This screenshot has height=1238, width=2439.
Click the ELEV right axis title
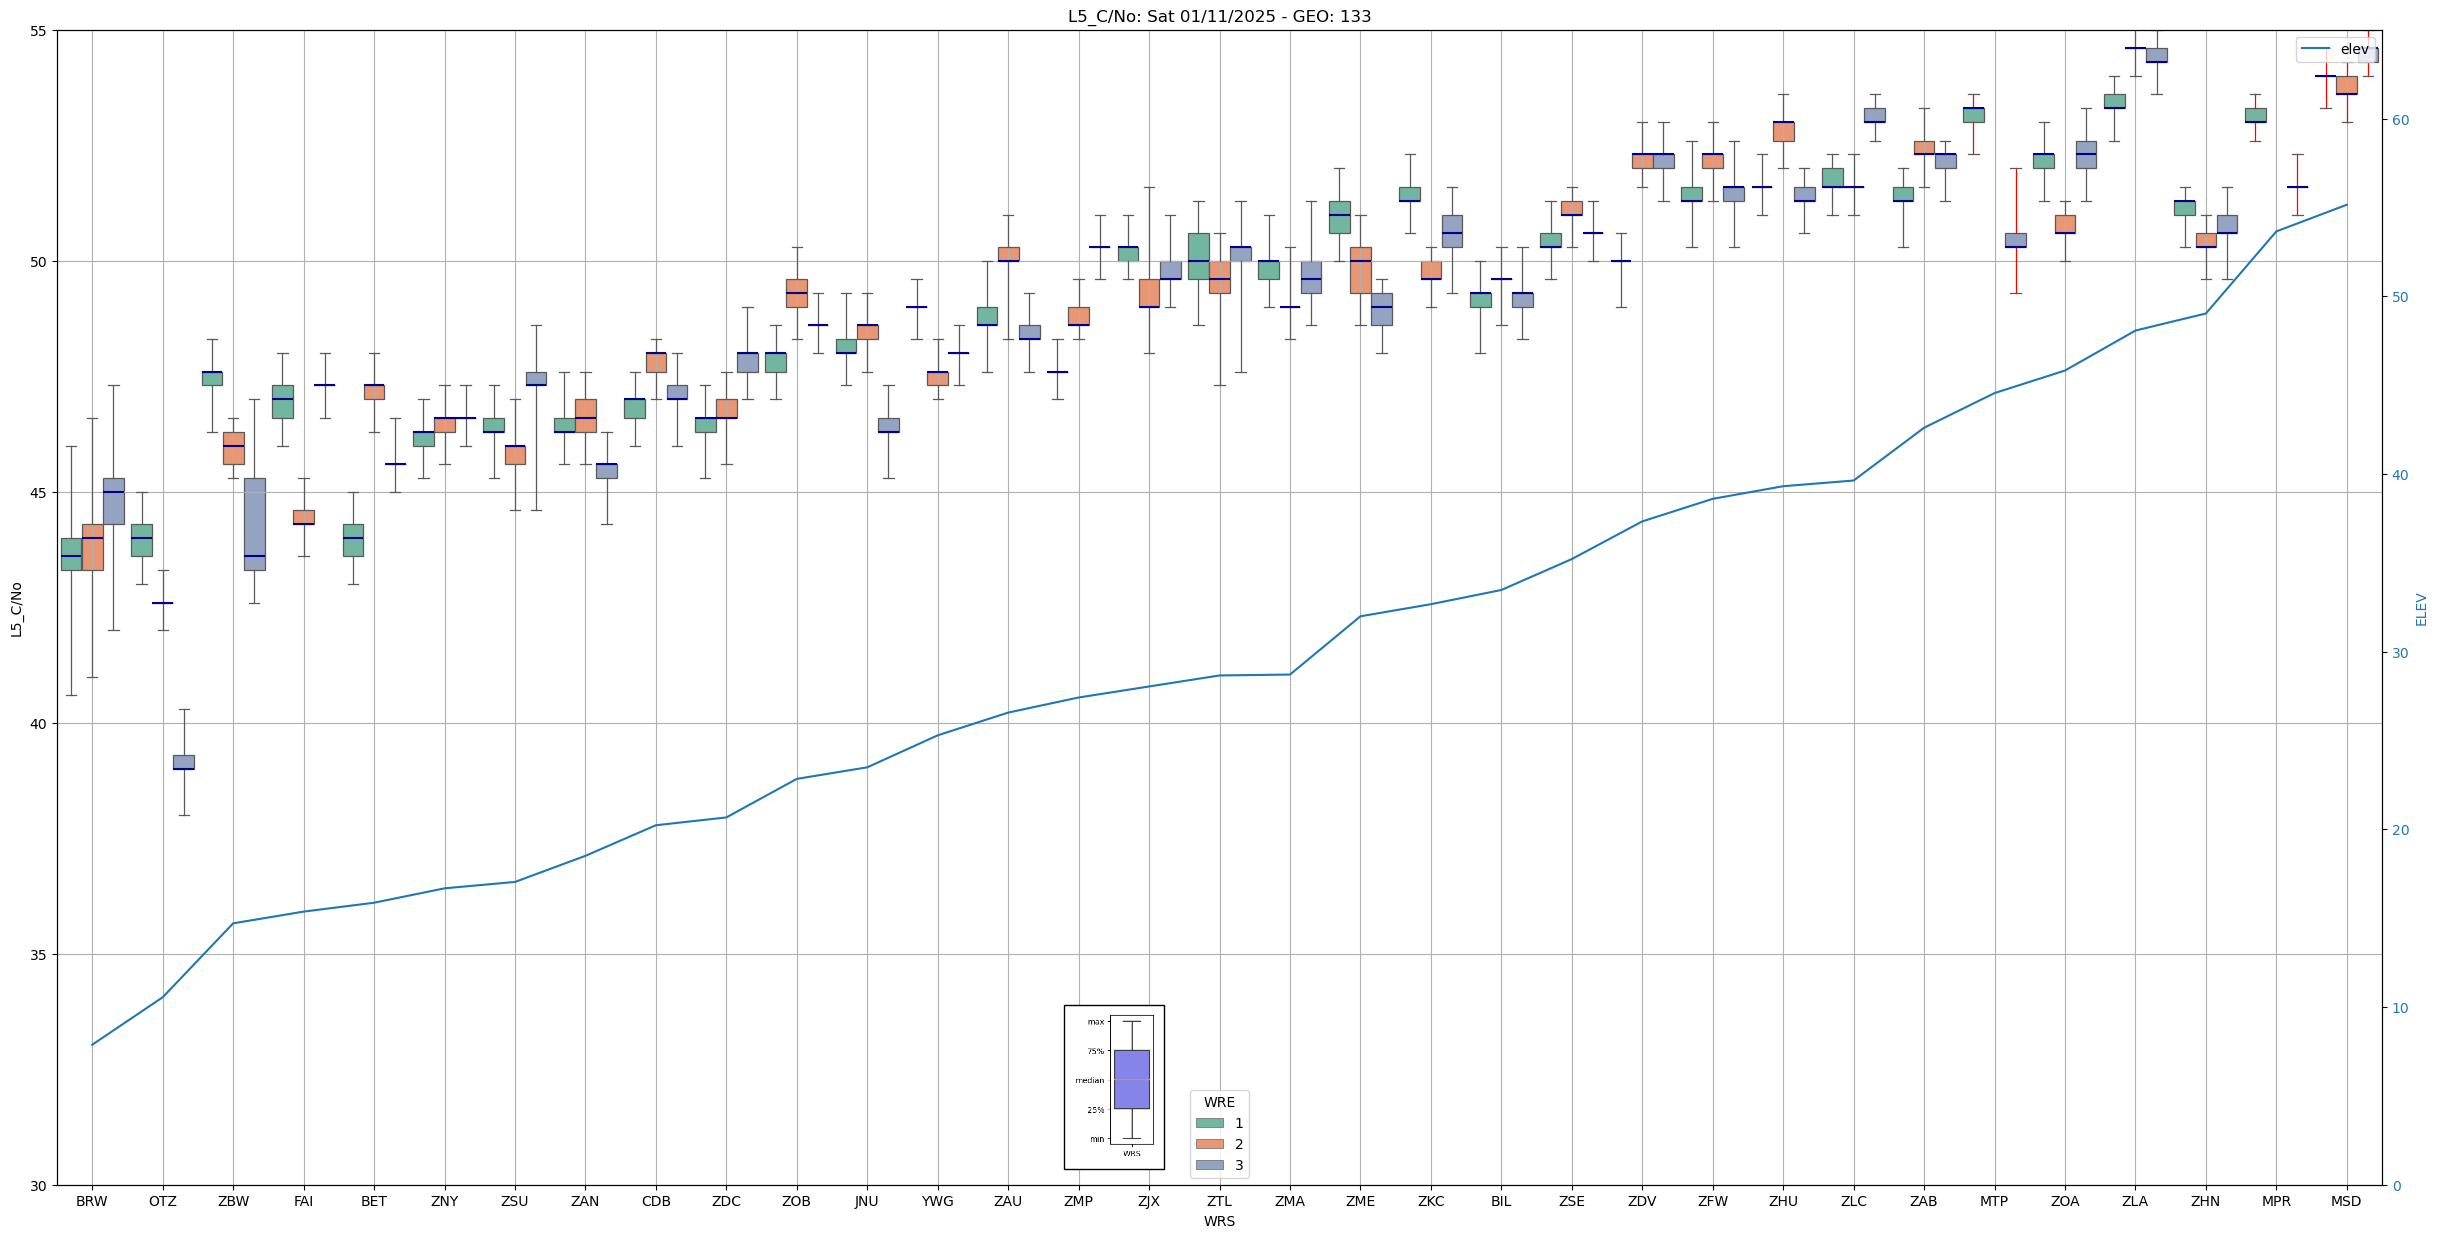[2421, 609]
